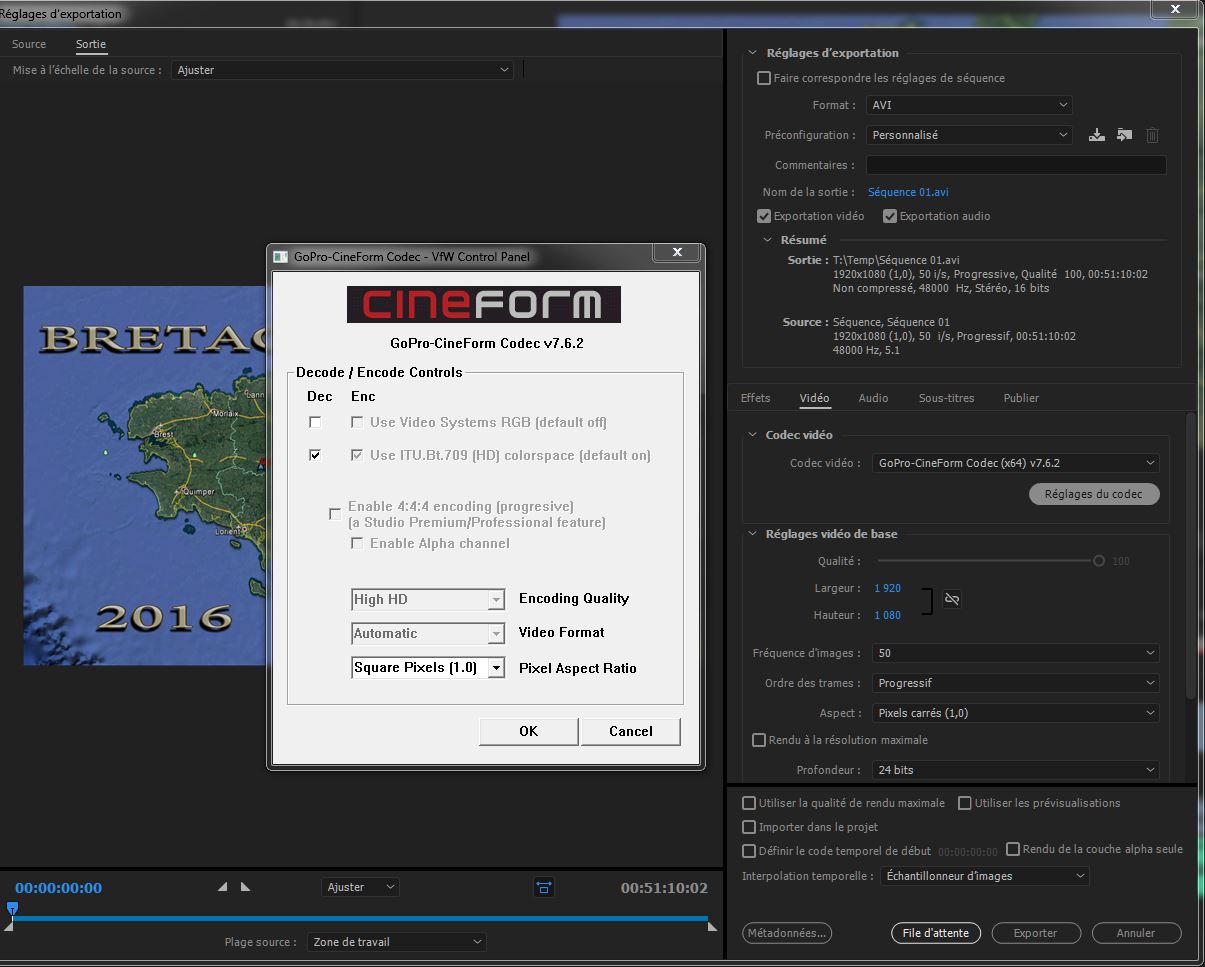Open Fréquence d'images dropdown
Image resolution: width=1205 pixels, height=967 pixels.
[1015, 653]
